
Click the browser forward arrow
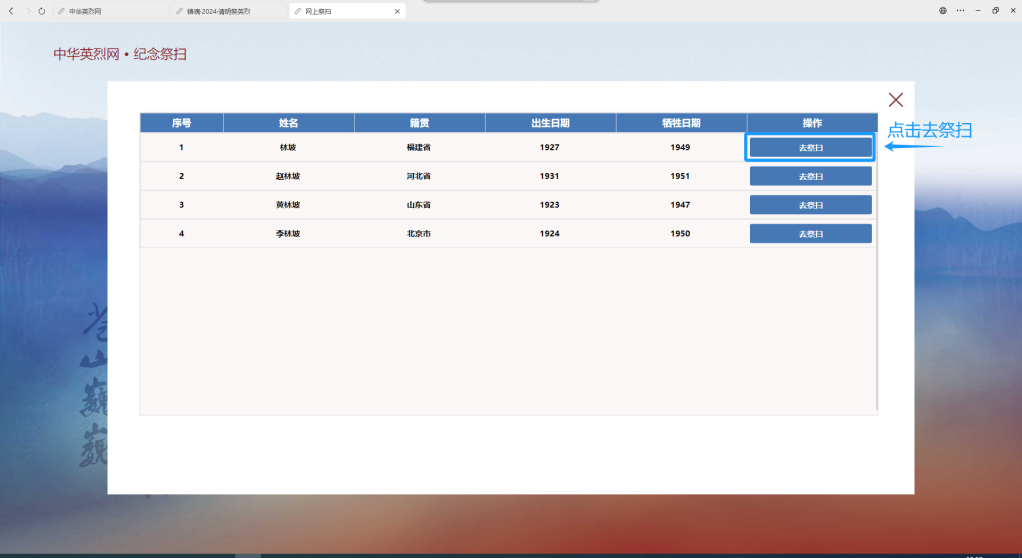27,11
